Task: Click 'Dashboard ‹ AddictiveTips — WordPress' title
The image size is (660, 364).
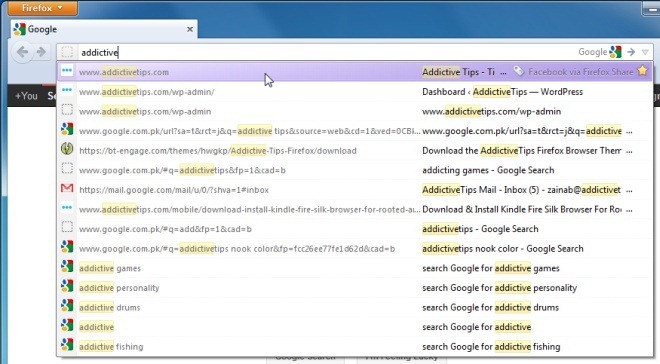Action: click(503, 92)
